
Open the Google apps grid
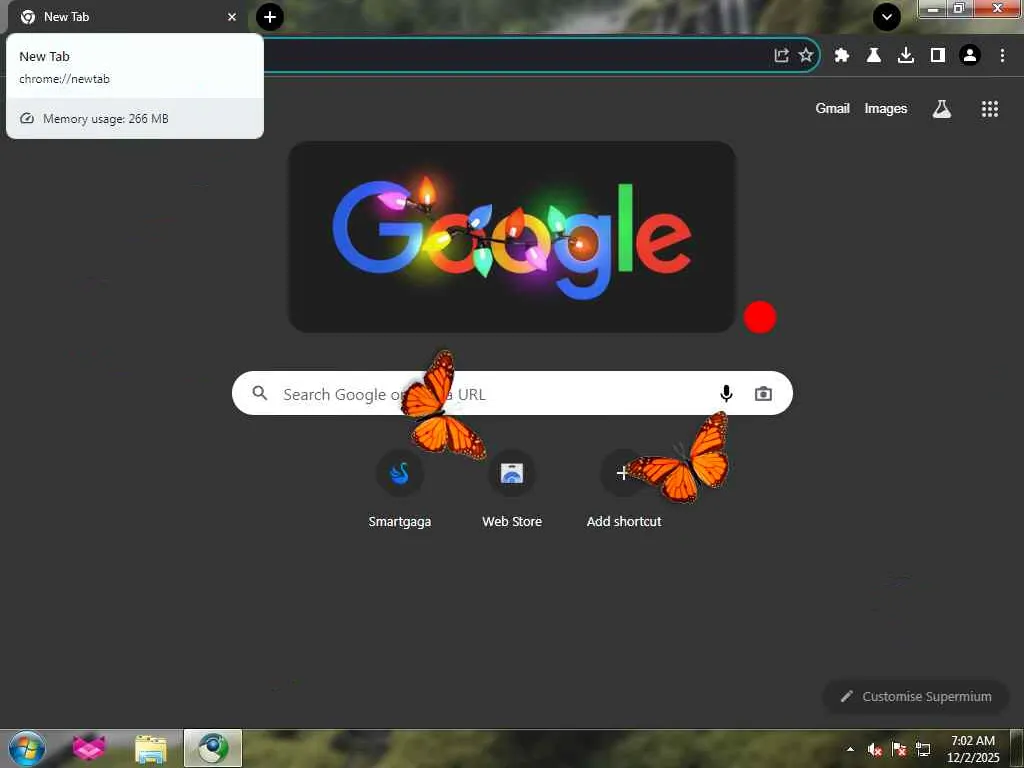[x=990, y=109]
